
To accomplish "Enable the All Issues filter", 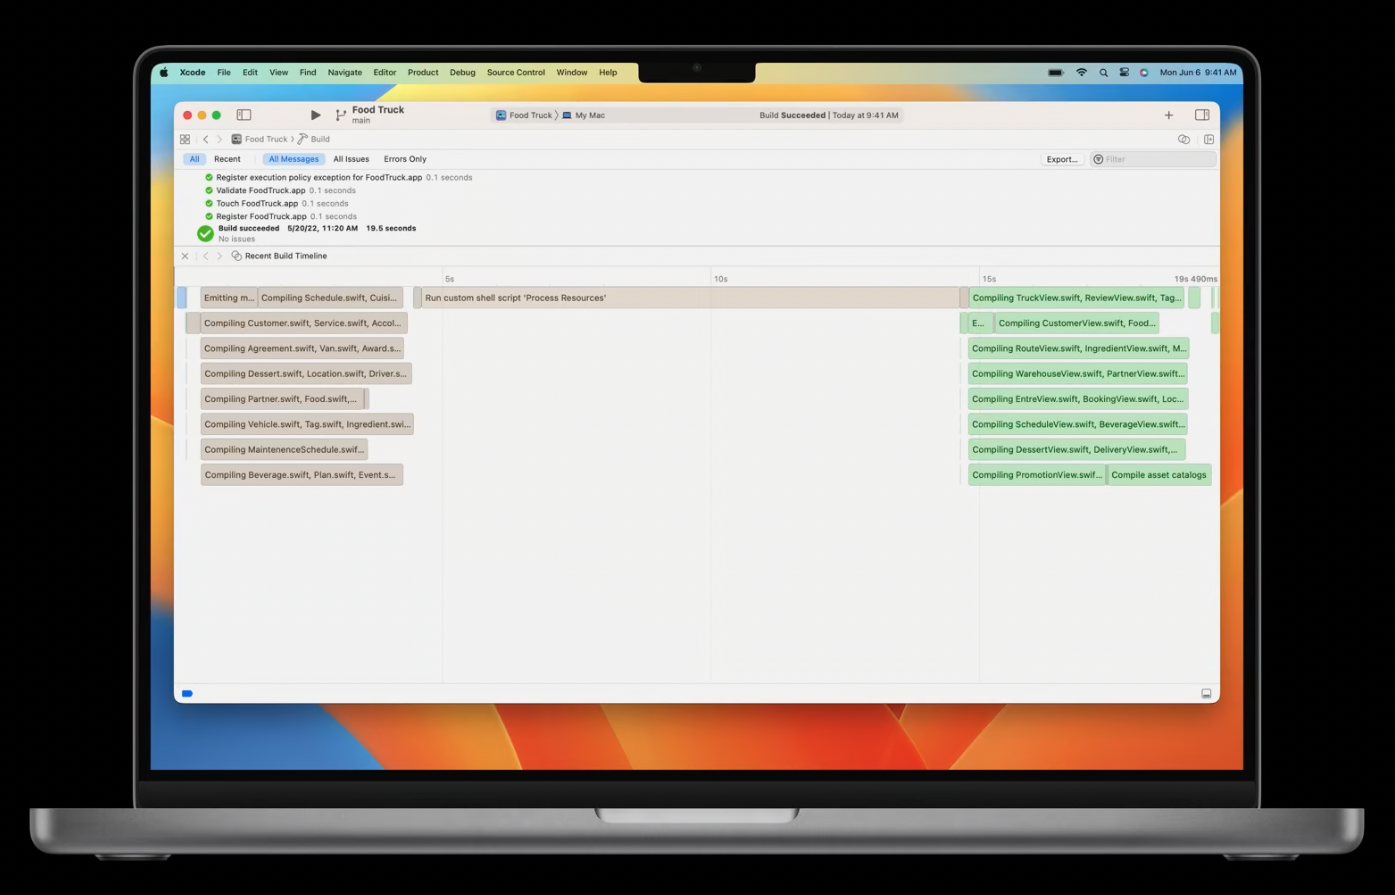I will pyautogui.click(x=351, y=159).
